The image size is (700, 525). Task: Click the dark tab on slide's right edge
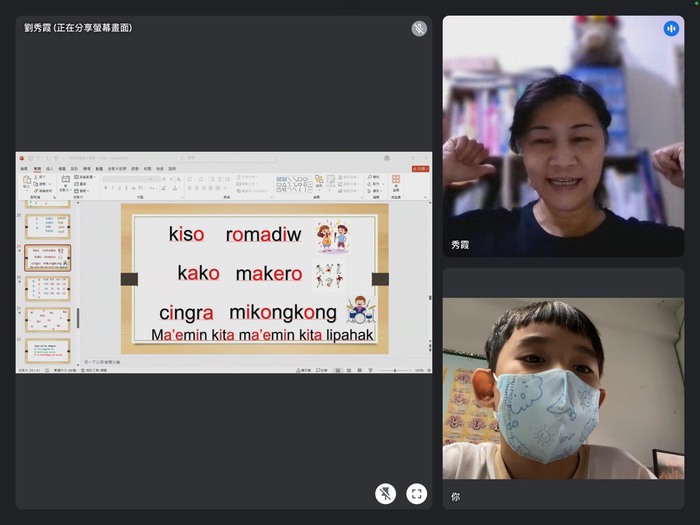coord(380,279)
